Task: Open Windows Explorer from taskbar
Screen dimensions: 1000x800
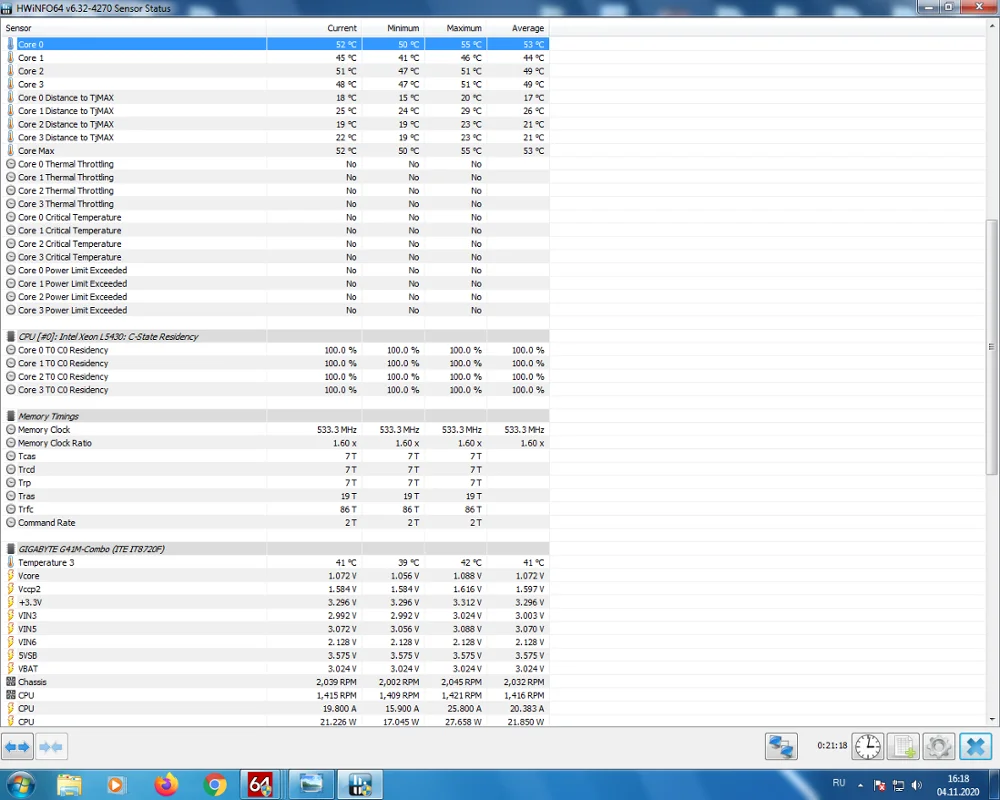Action: [69, 784]
